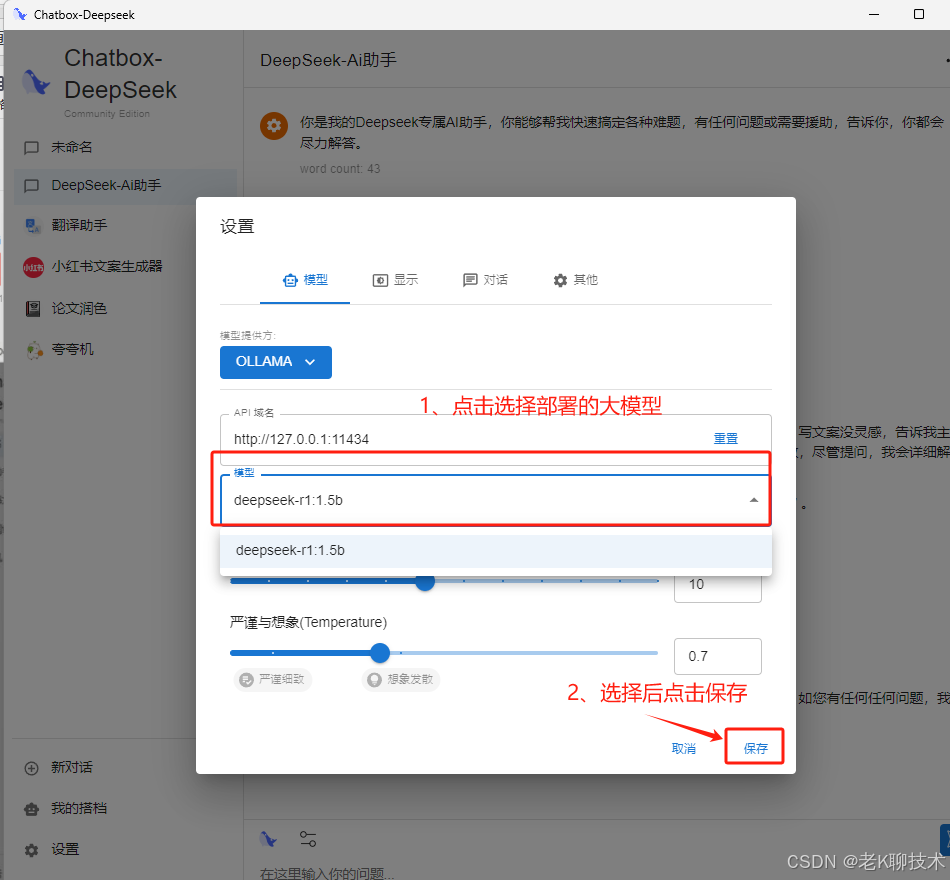Click the plus icon next to 新对话
950x880 pixels.
tap(32, 768)
